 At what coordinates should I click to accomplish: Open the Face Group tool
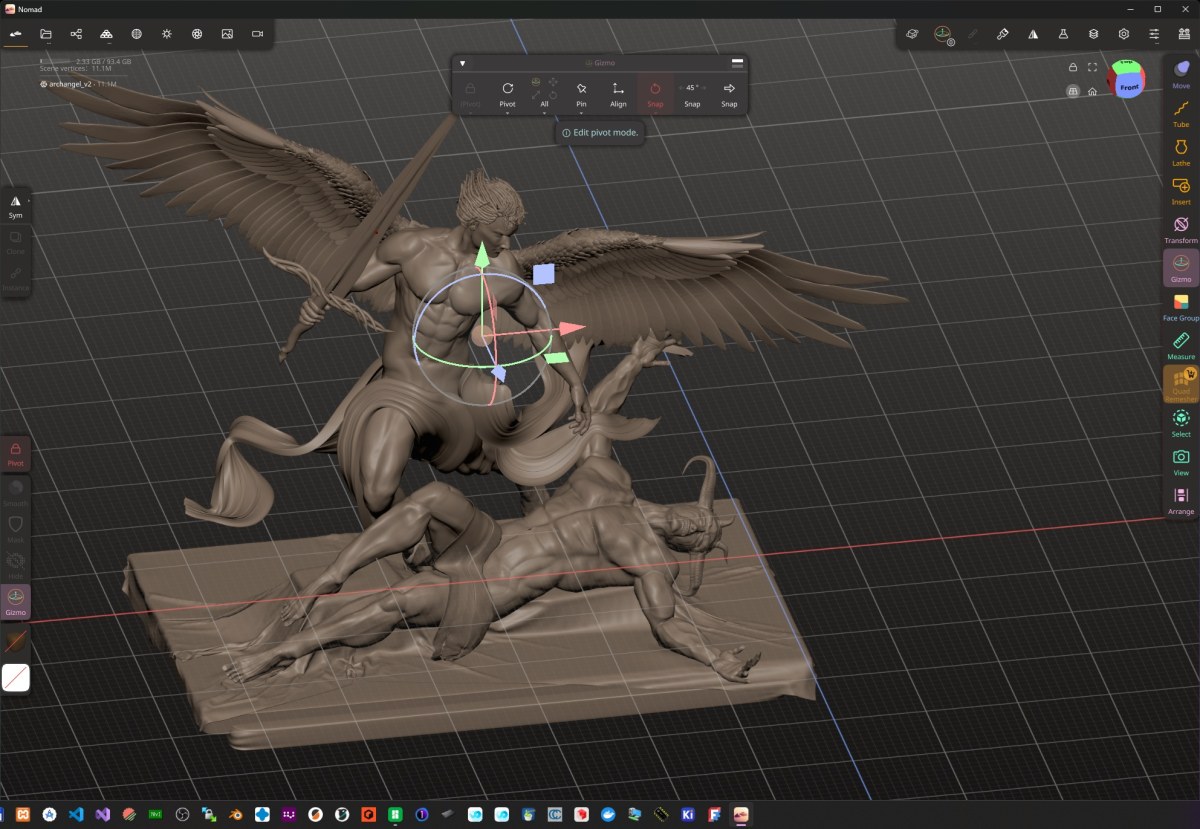(x=1181, y=306)
